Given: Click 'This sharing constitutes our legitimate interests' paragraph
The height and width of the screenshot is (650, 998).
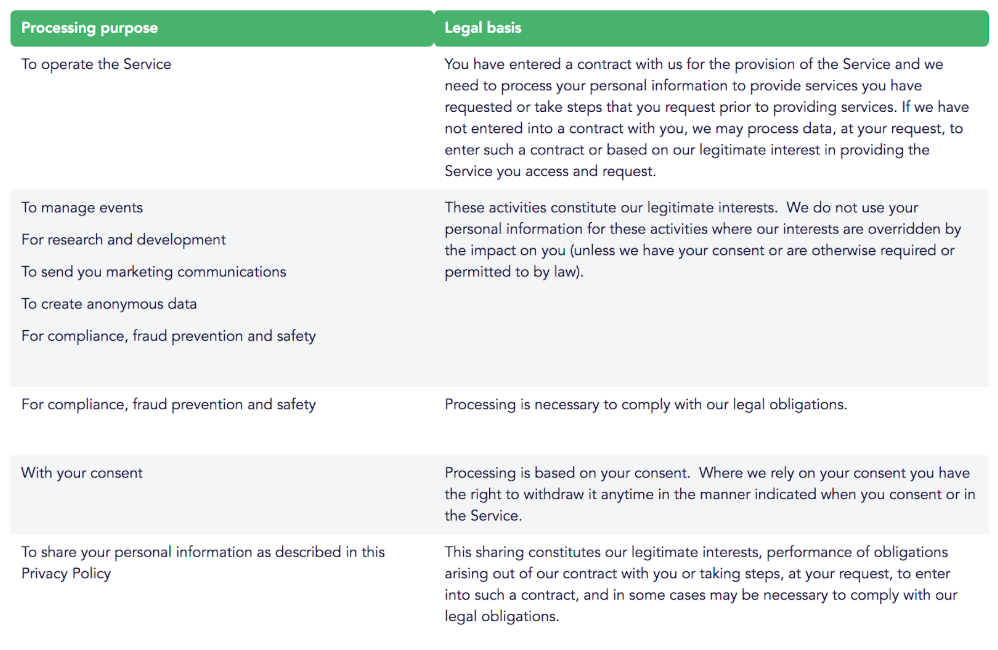Looking at the screenshot, I should 701,584.
